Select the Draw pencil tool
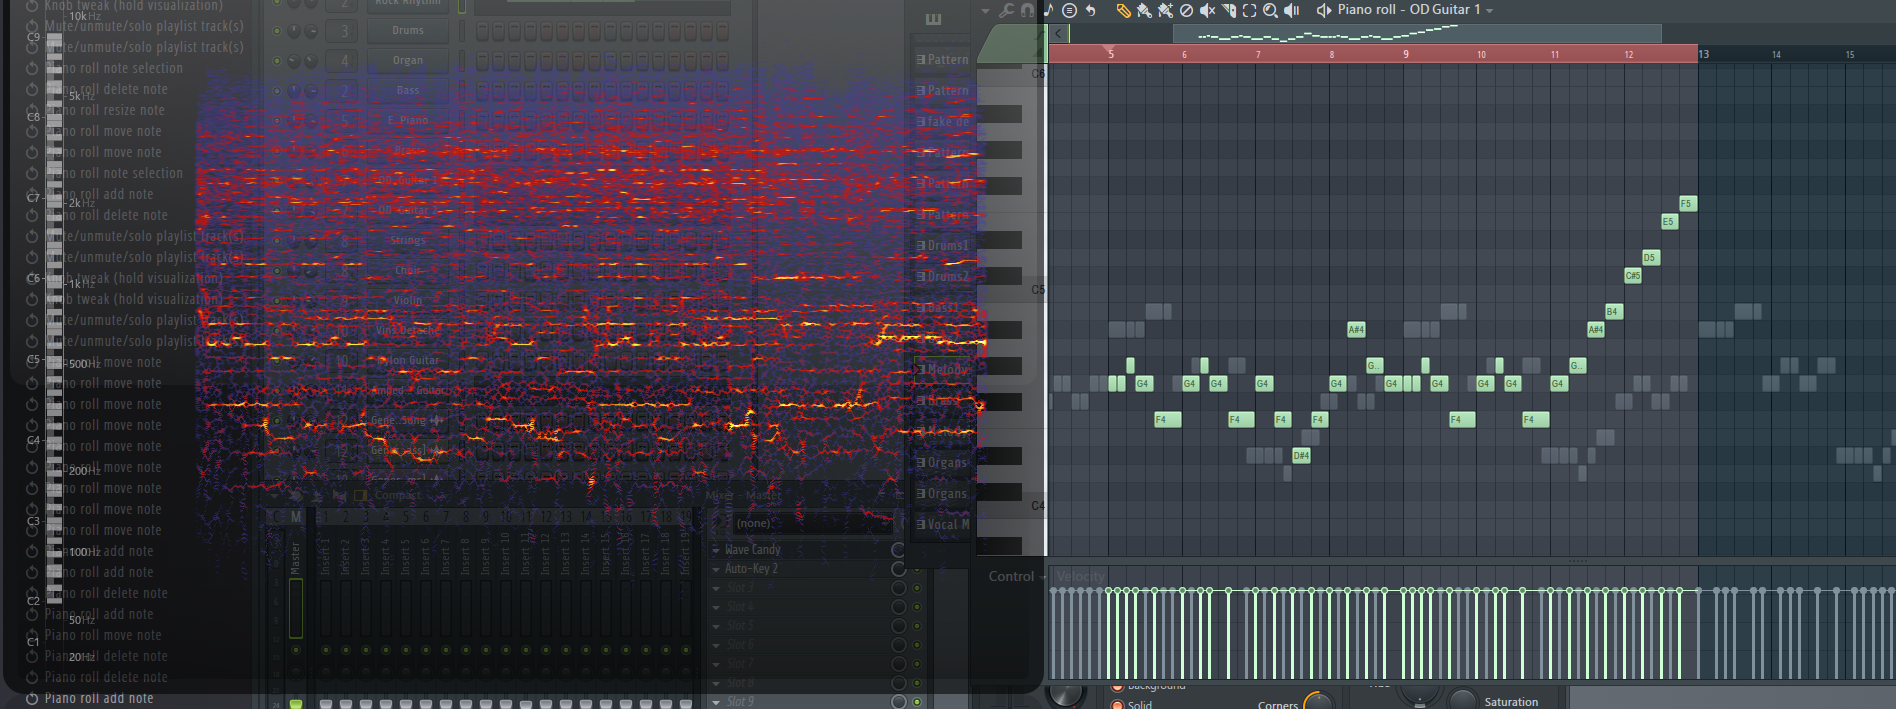Viewport: 1896px width, 709px height. tap(1123, 10)
